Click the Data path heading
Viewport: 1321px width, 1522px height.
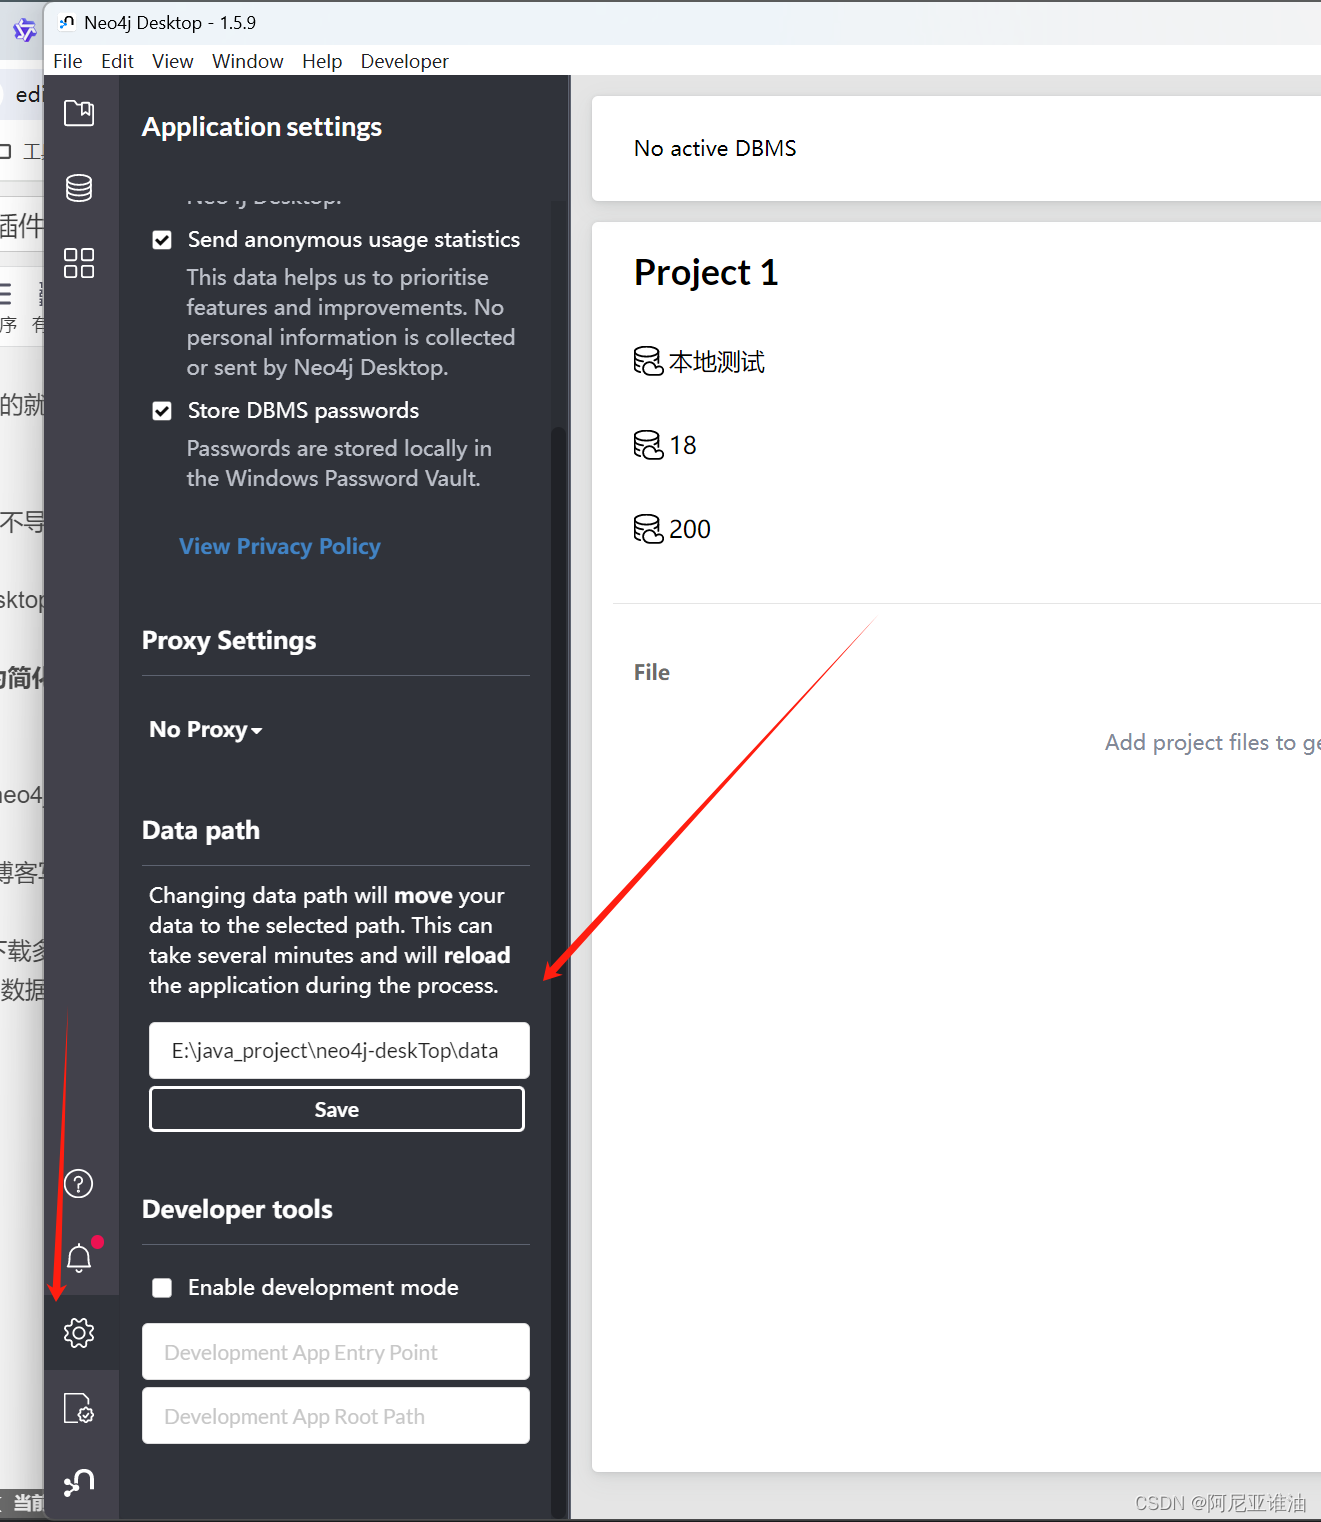[x=201, y=830]
